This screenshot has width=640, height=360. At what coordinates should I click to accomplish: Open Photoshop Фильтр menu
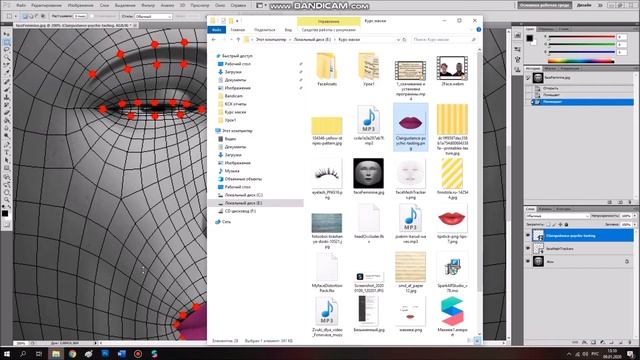pos(148,5)
